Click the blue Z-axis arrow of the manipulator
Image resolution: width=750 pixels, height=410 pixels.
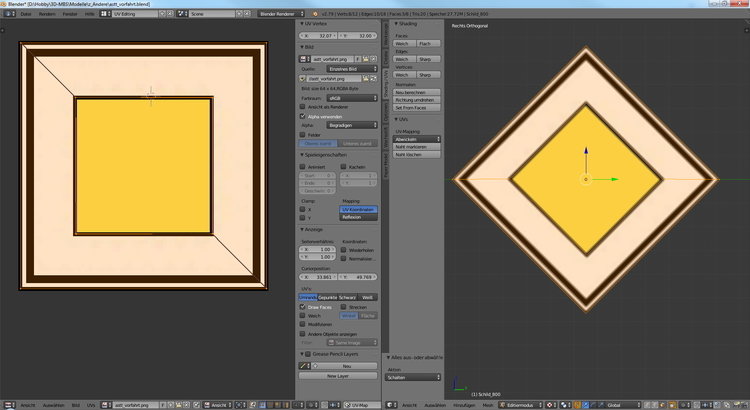click(x=585, y=155)
